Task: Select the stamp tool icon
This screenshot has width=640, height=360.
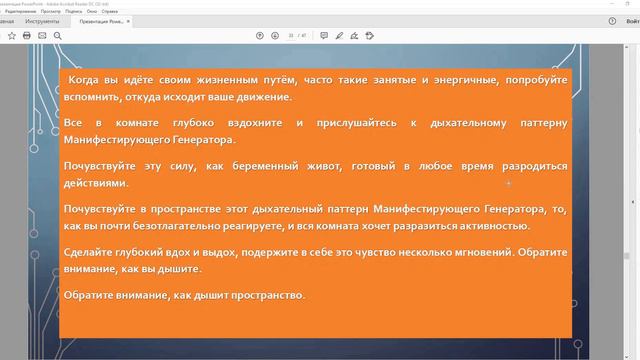Action: (370, 36)
